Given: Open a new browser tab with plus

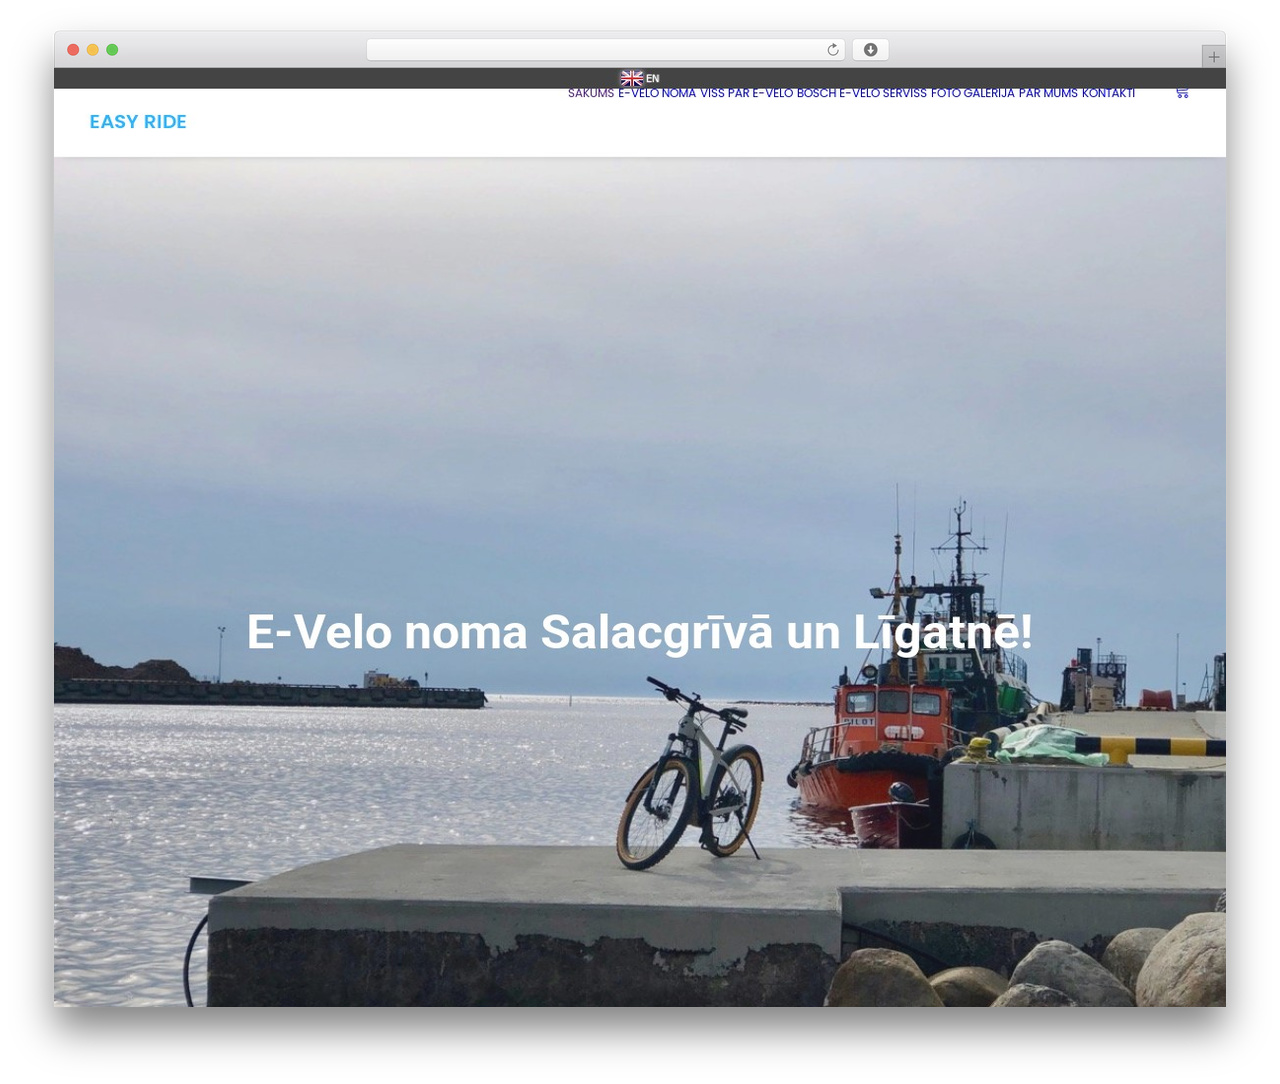Looking at the screenshot, I should coord(1213,57).
